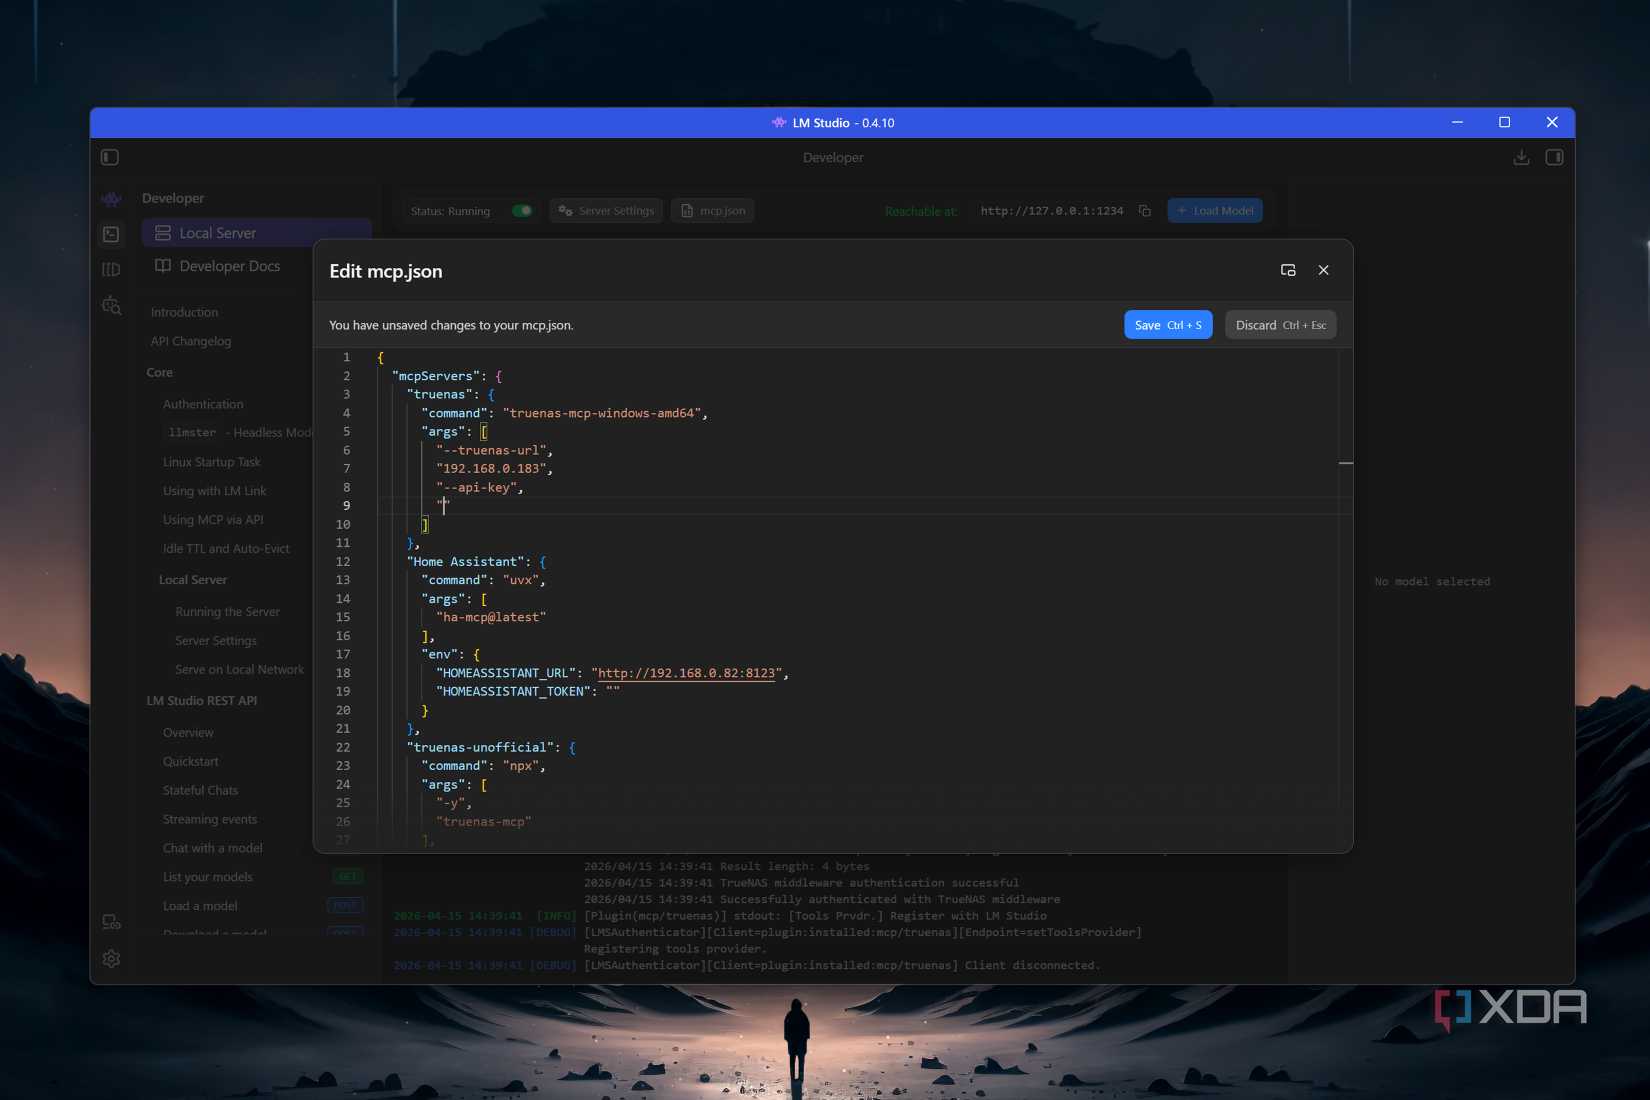
Task: Open the model search icon in sidebar
Action: (x=111, y=305)
